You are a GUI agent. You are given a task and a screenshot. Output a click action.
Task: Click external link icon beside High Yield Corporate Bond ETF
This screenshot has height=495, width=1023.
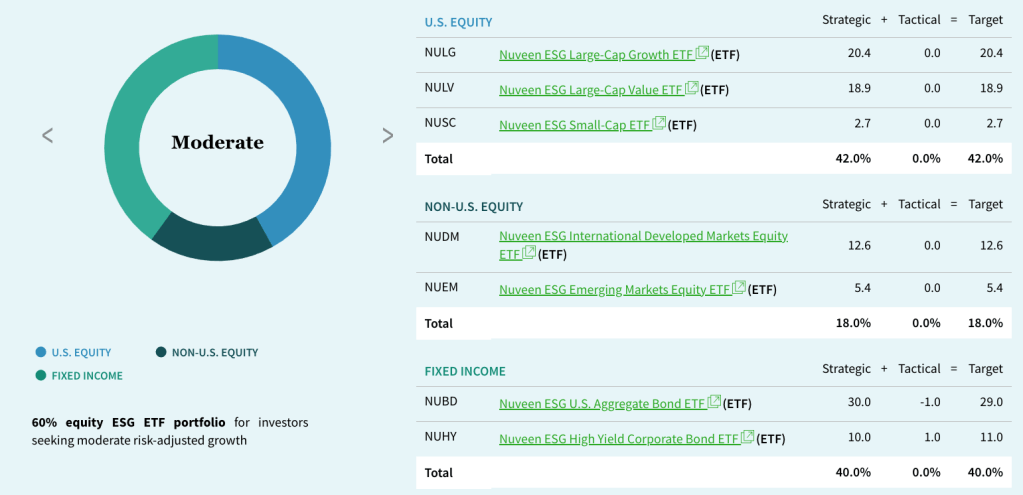coord(747,437)
